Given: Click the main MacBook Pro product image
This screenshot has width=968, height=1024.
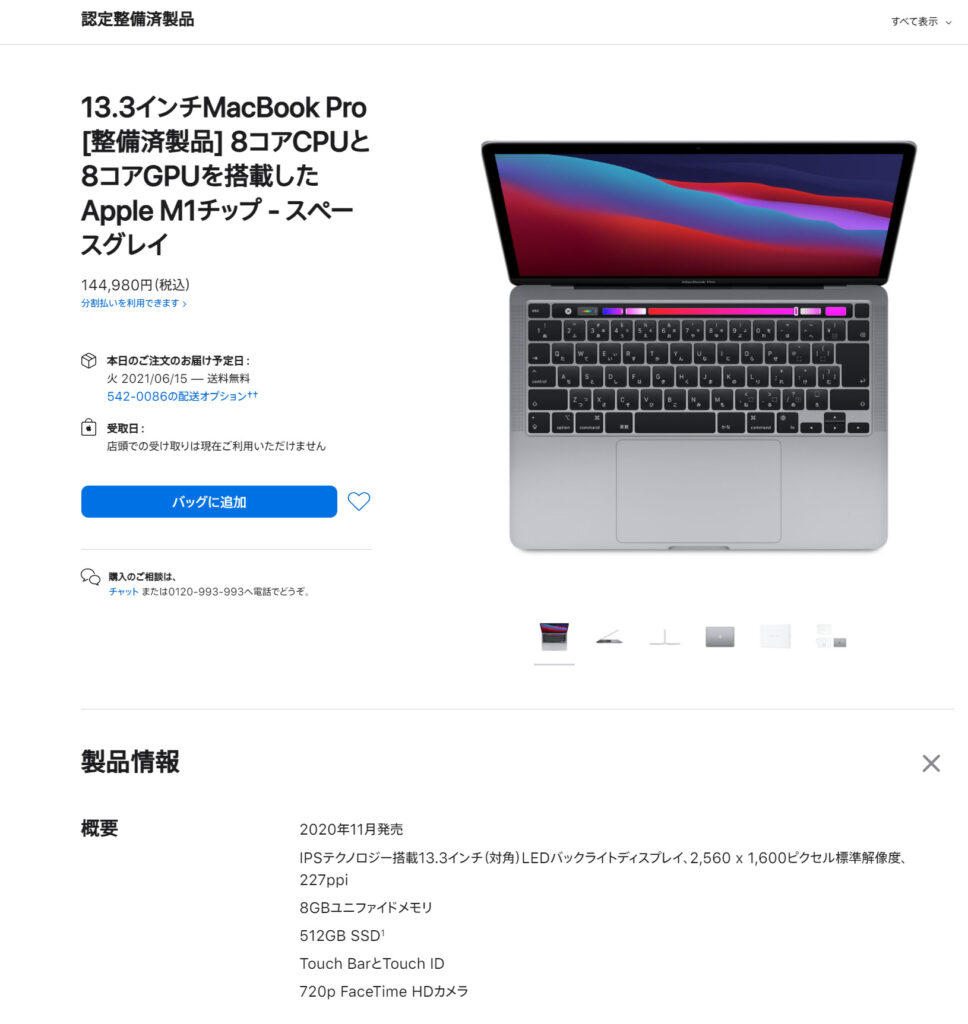Looking at the screenshot, I should [698, 346].
